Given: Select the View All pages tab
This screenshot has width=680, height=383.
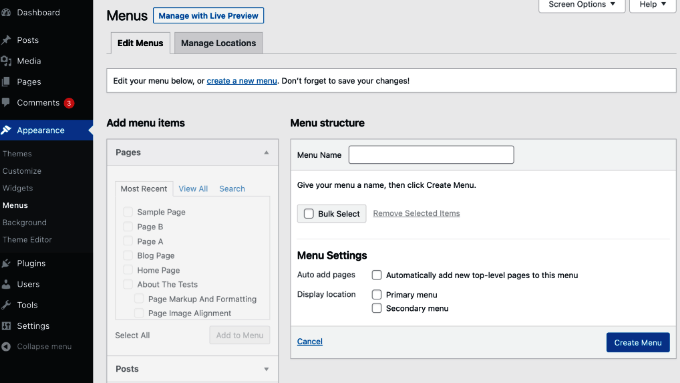Looking at the screenshot, I should point(193,189).
